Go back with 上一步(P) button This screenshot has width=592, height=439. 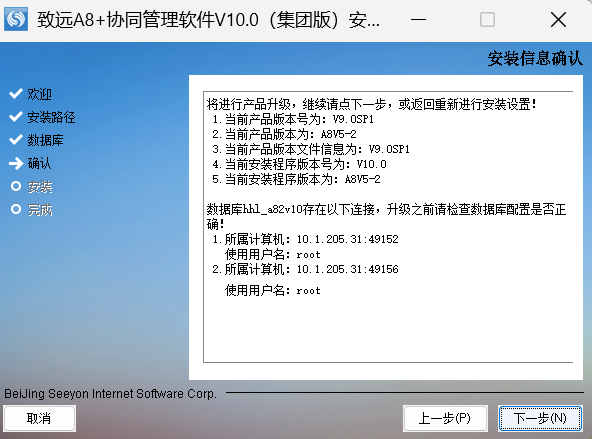click(445, 418)
